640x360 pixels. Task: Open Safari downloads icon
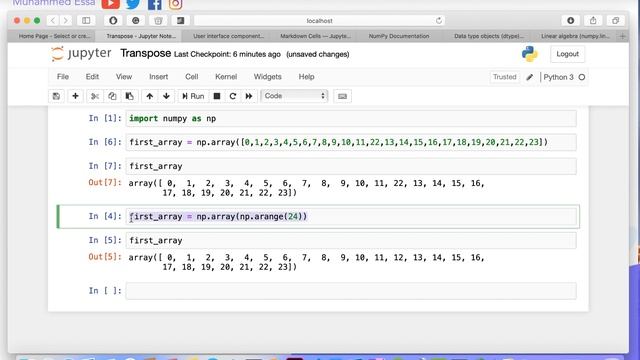(571, 20)
